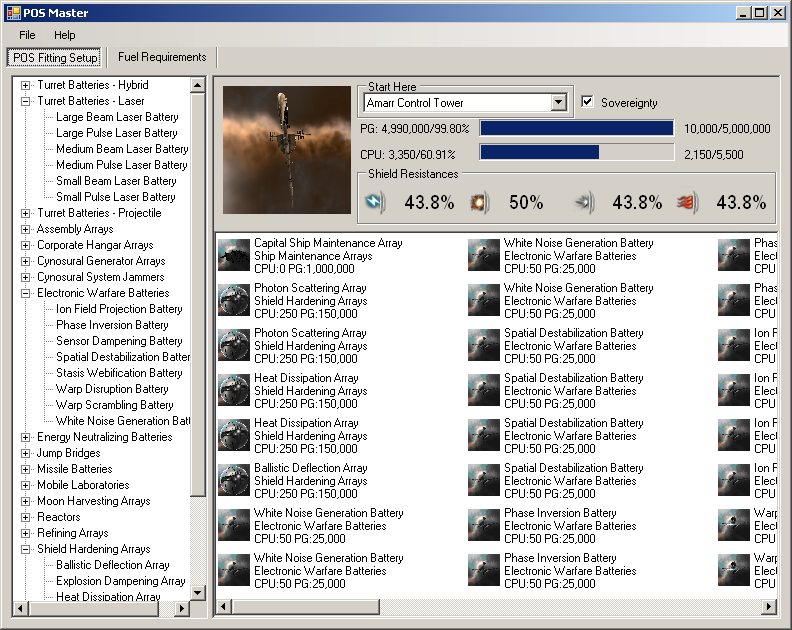The image size is (792, 630).
Task: Collapse Electronic Warfare Batteries node
Action: (x=25, y=294)
